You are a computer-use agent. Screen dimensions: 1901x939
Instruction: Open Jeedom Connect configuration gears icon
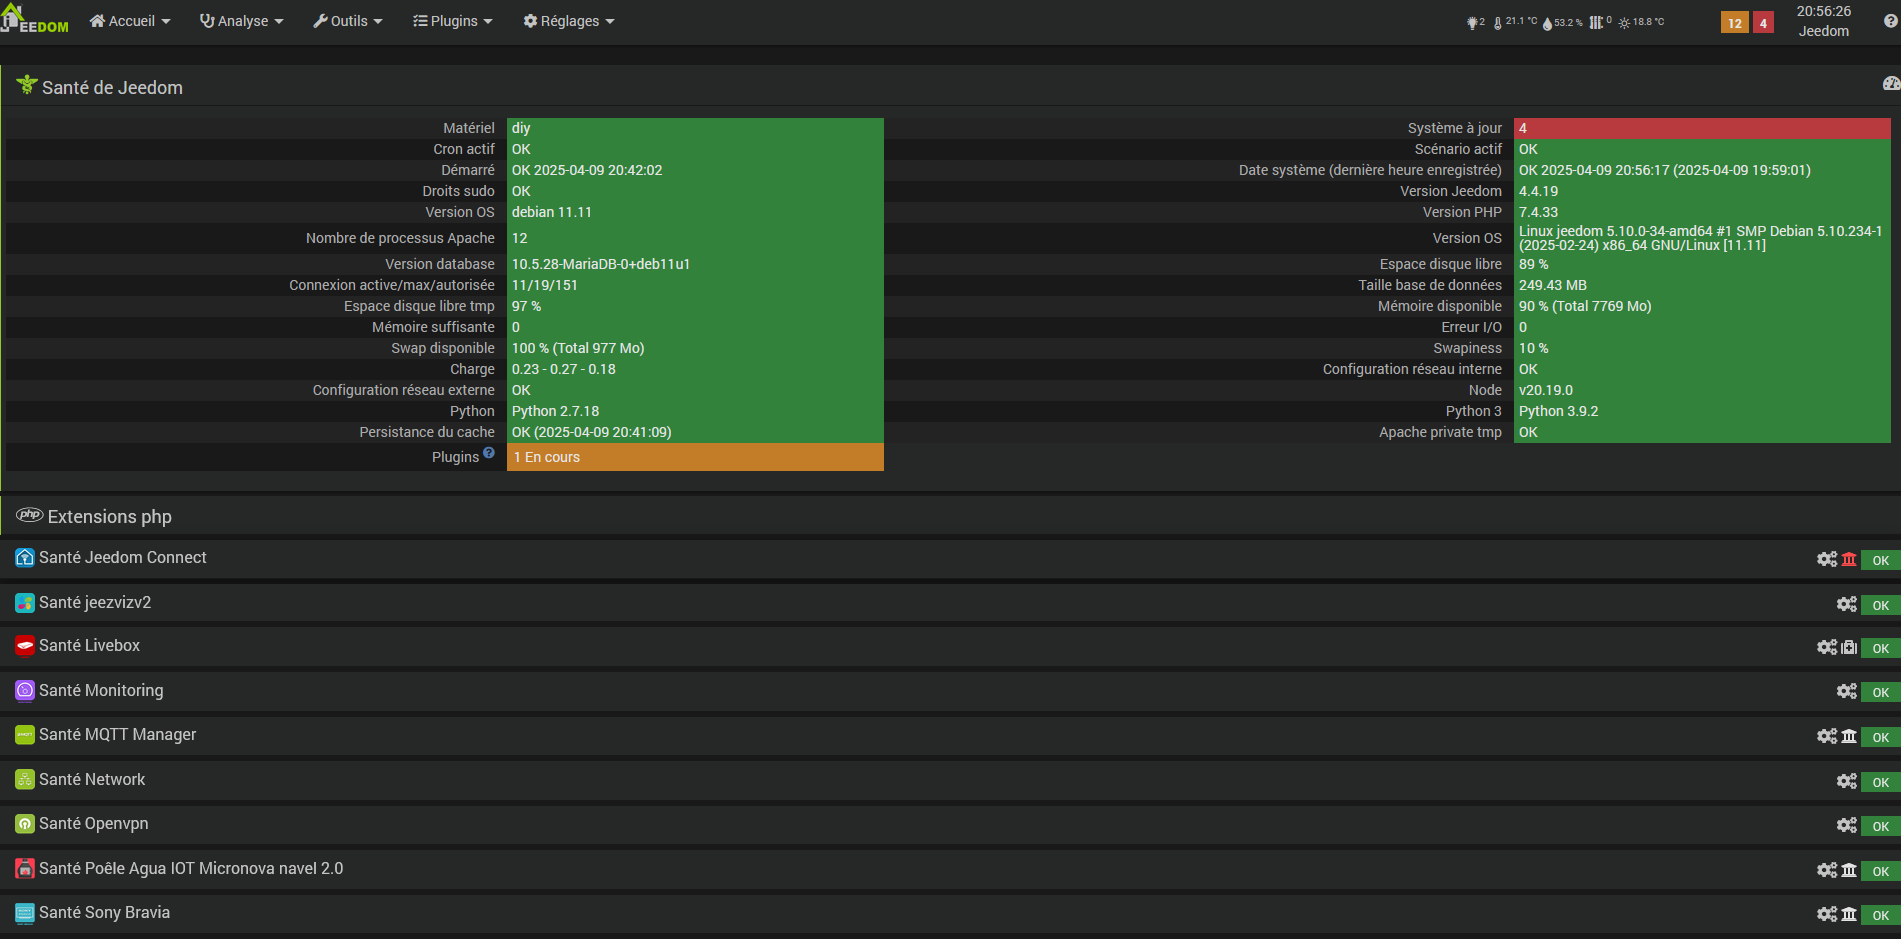click(1827, 559)
